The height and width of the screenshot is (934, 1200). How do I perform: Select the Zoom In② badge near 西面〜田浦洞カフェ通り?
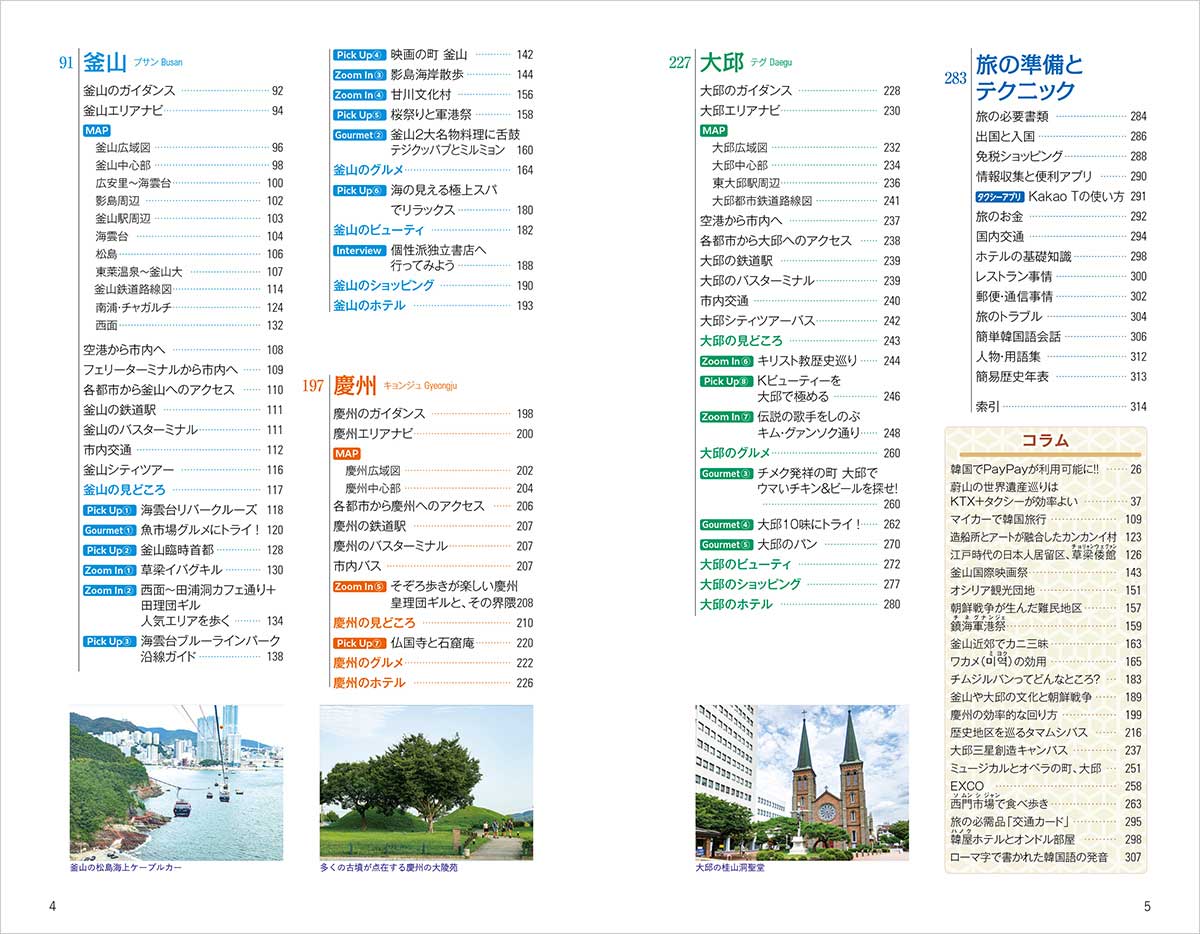[x=108, y=590]
